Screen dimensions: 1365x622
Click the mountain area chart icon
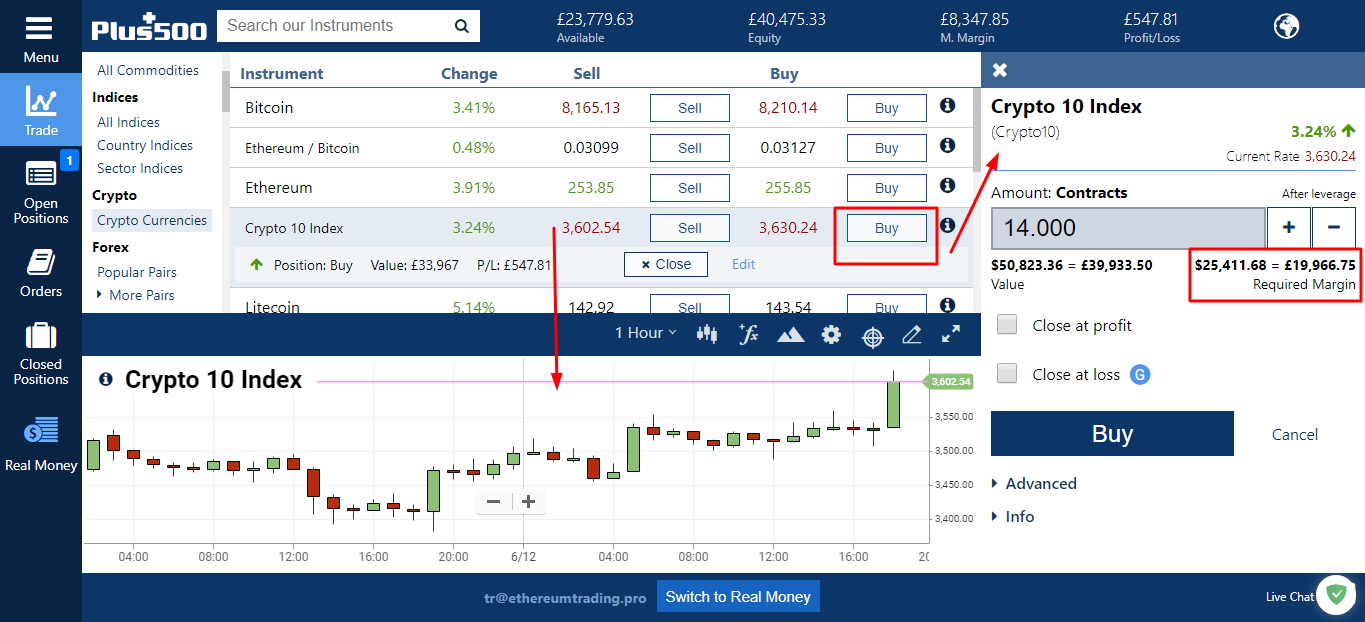pos(790,334)
